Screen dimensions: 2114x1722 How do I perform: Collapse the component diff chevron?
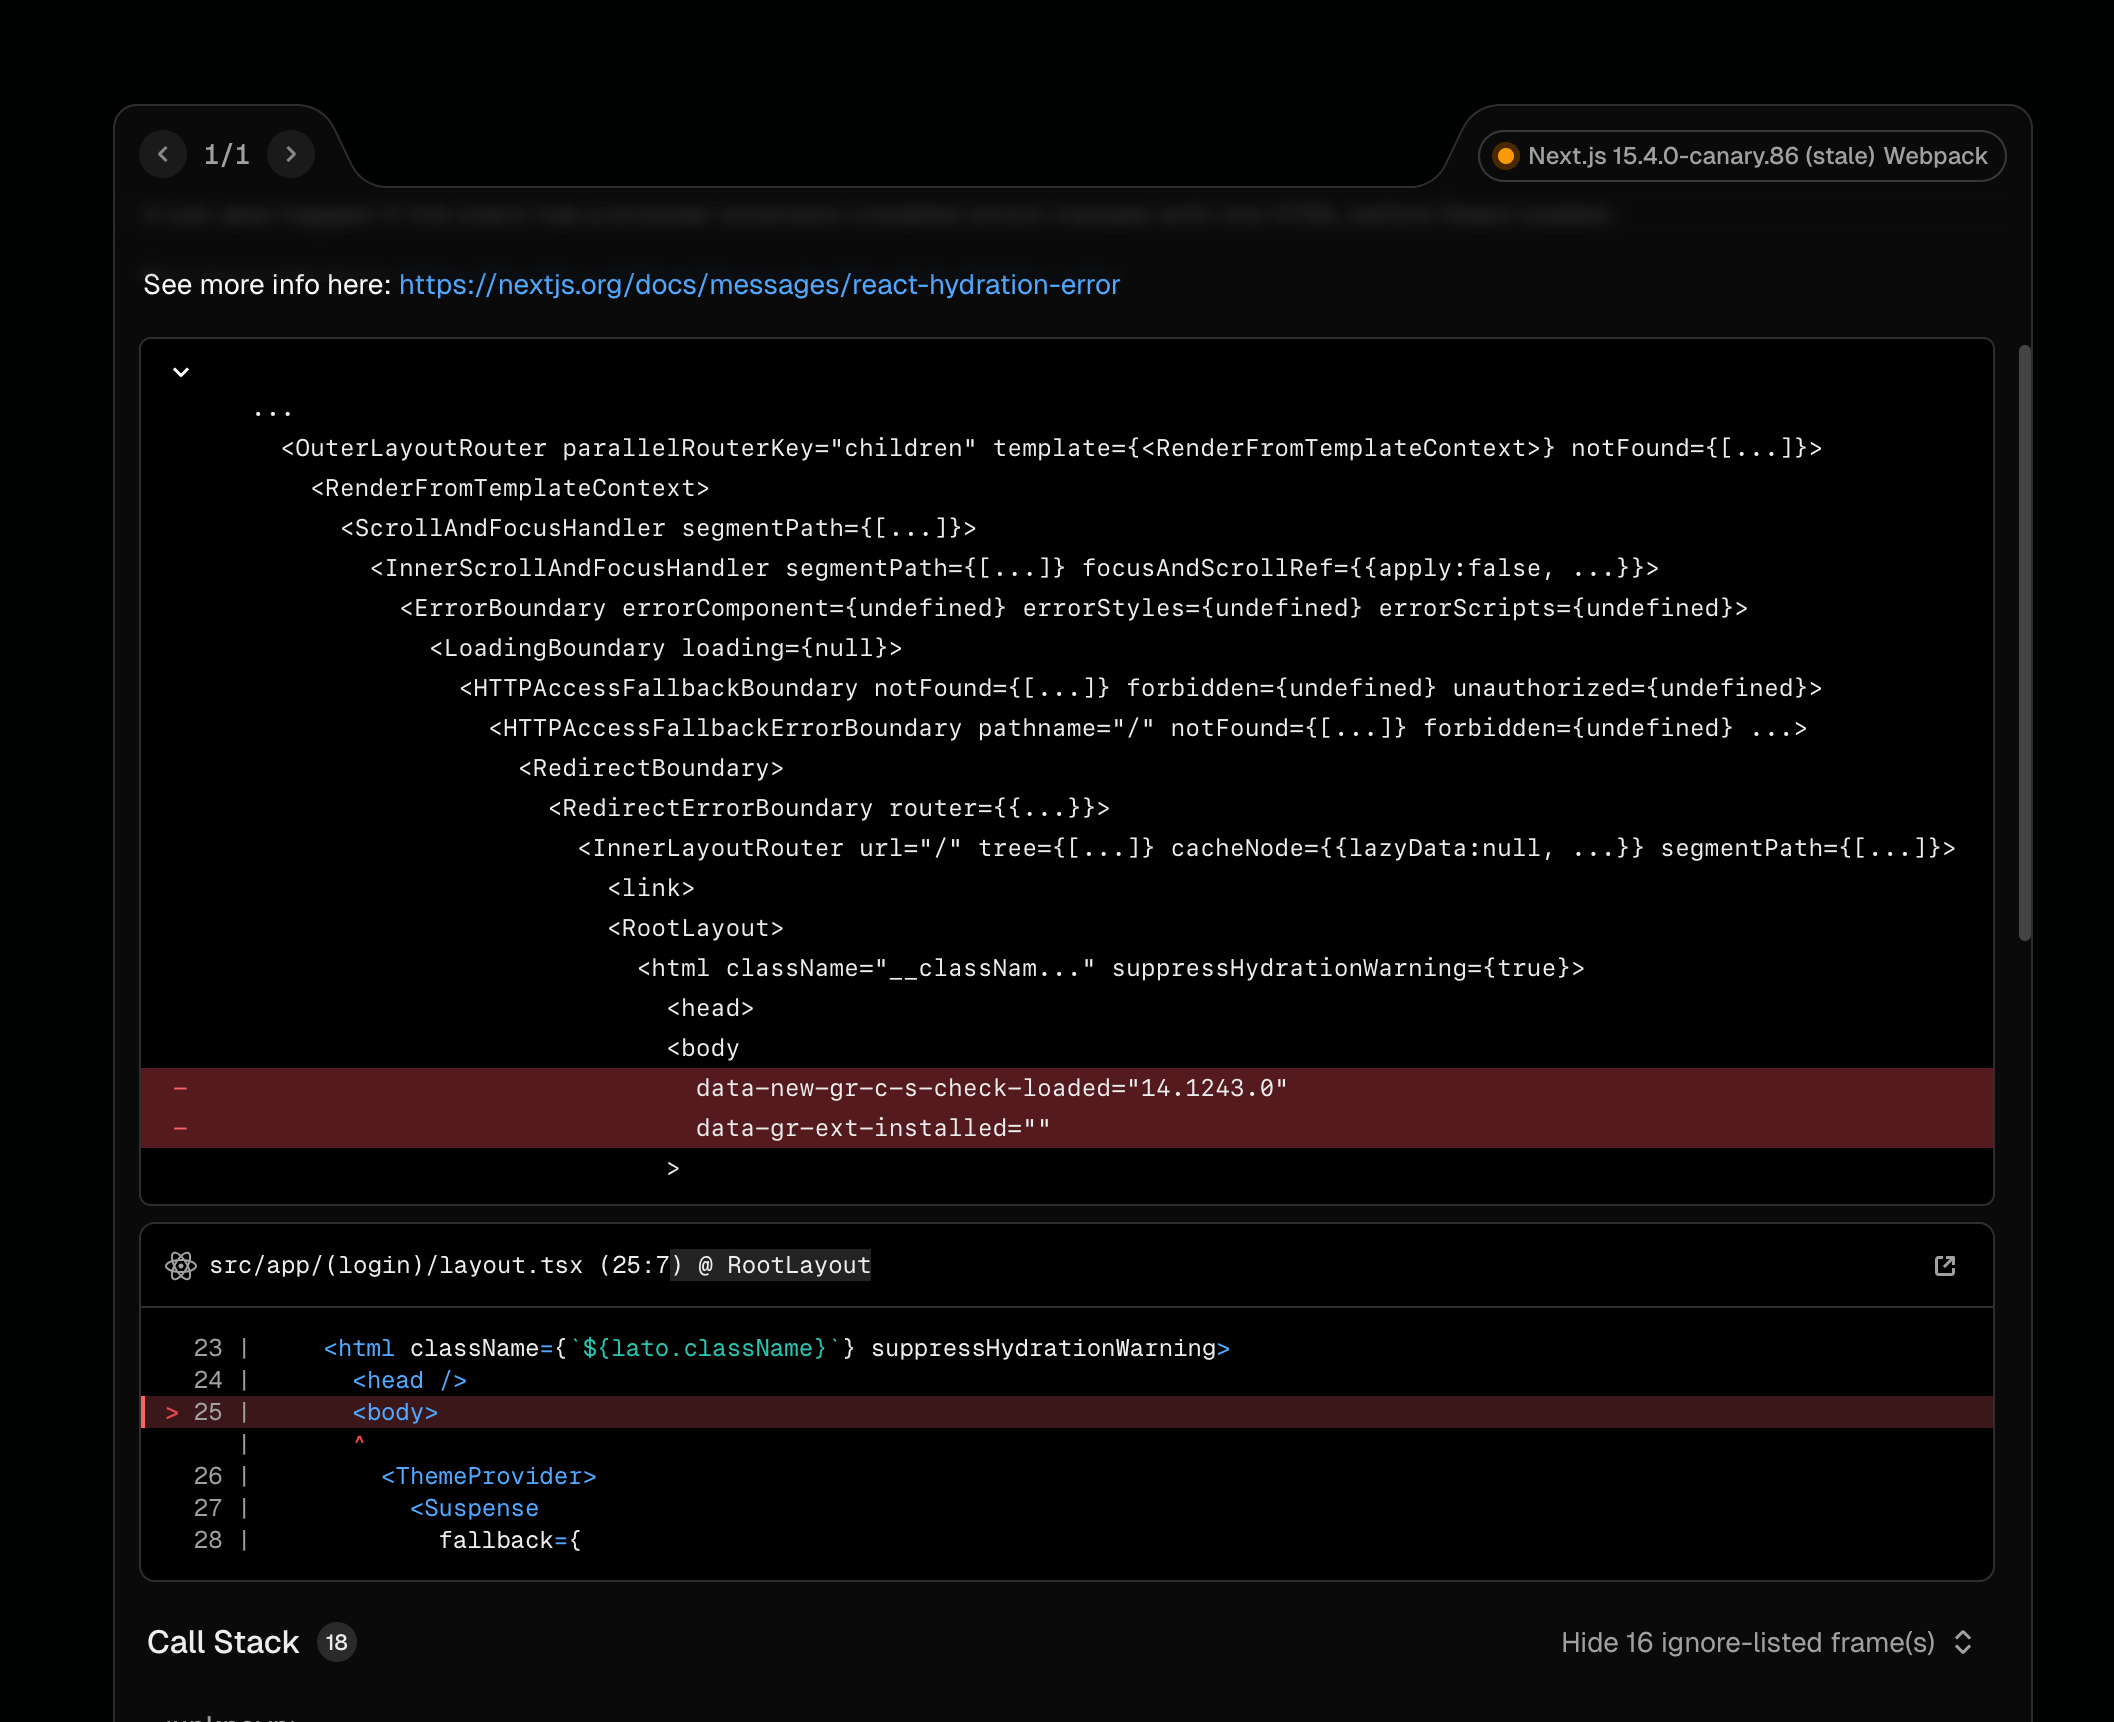[181, 372]
